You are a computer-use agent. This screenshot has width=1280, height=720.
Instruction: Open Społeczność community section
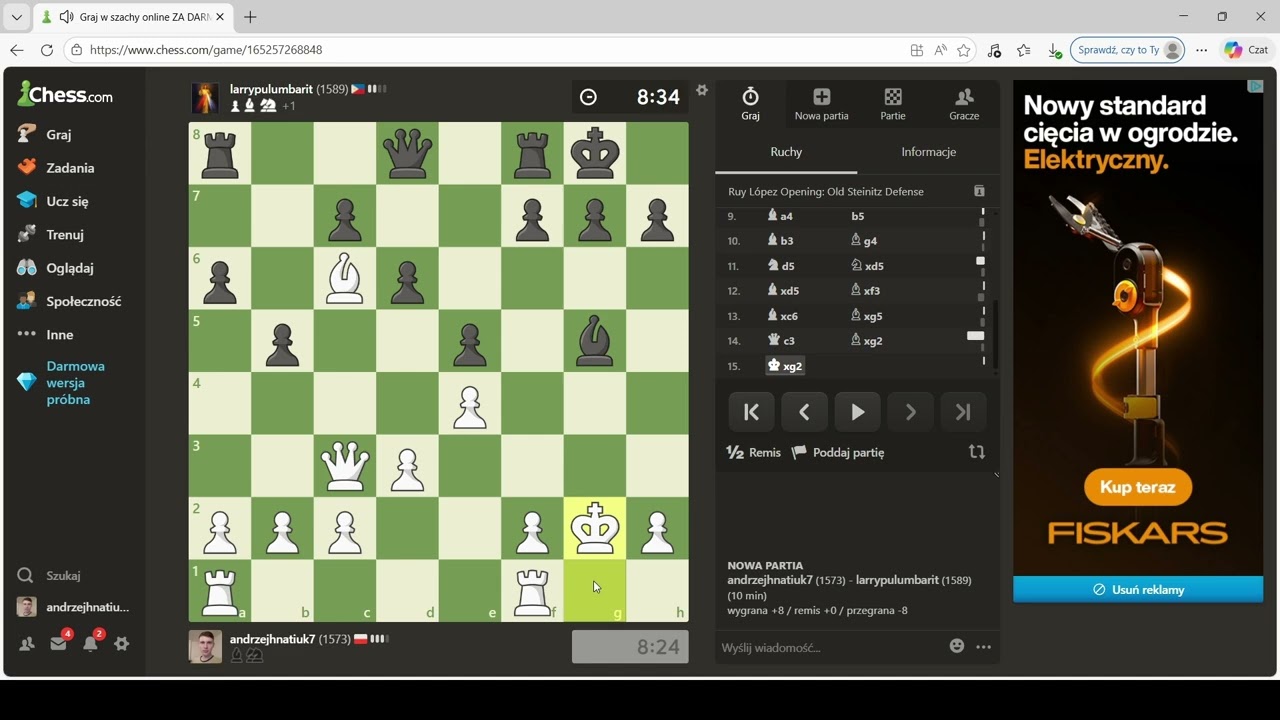coord(70,301)
